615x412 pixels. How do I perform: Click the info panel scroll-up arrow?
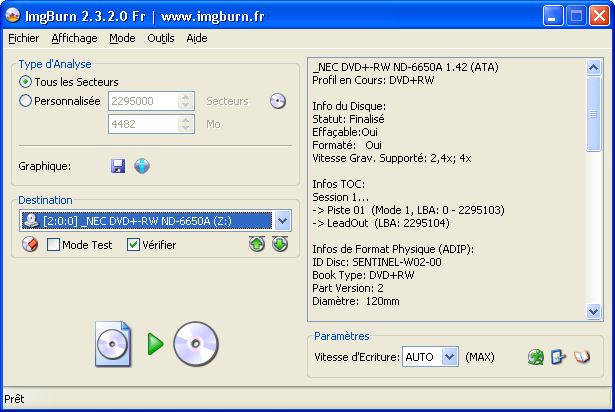pos(593,67)
